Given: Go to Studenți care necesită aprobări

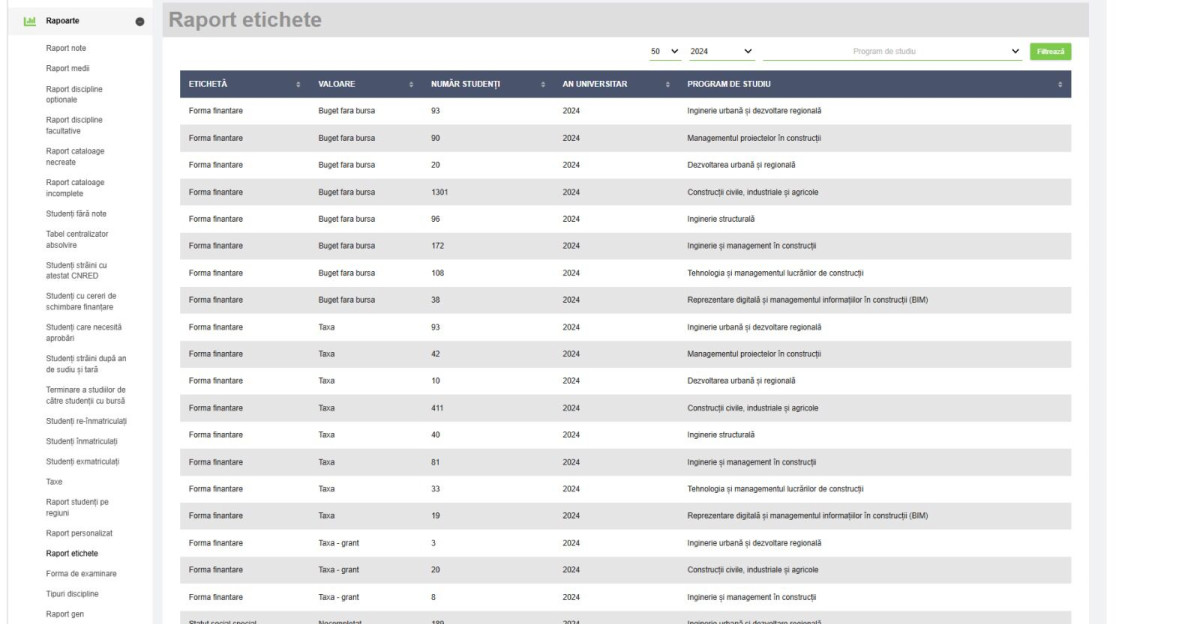Looking at the screenshot, I should tap(84, 333).
